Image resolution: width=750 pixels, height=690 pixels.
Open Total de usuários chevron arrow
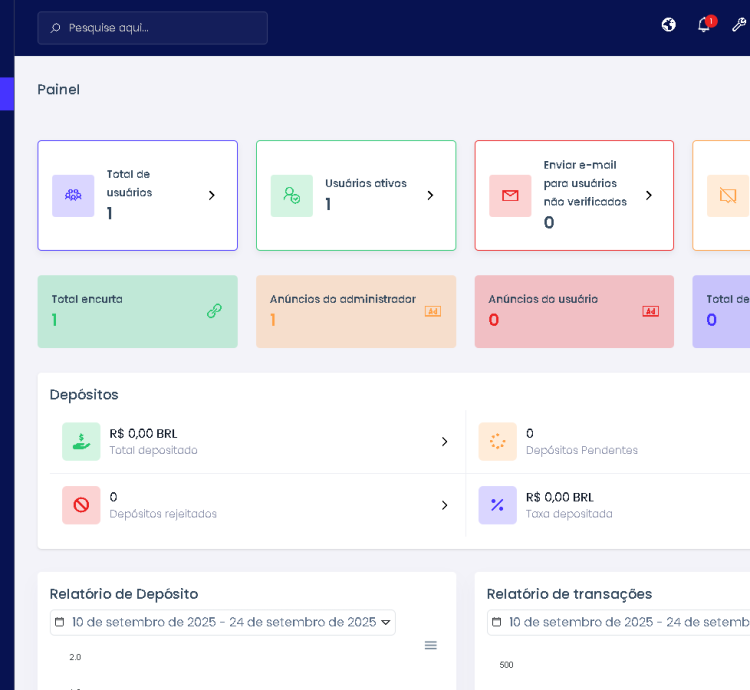click(211, 195)
